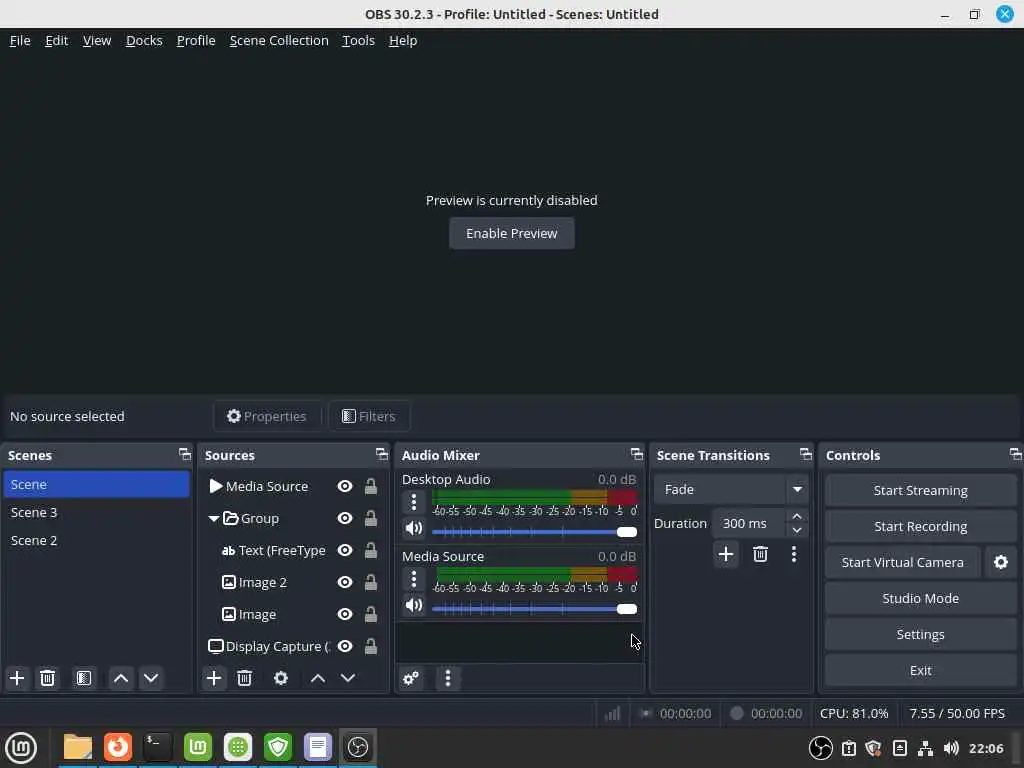Click the Exit button

pyautogui.click(x=920, y=670)
